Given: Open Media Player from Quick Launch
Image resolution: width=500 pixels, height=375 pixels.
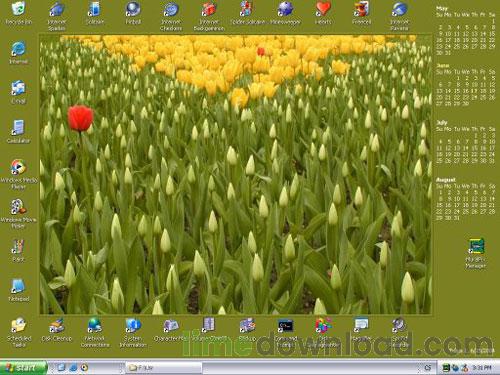Looking at the screenshot, I should 84,368.
